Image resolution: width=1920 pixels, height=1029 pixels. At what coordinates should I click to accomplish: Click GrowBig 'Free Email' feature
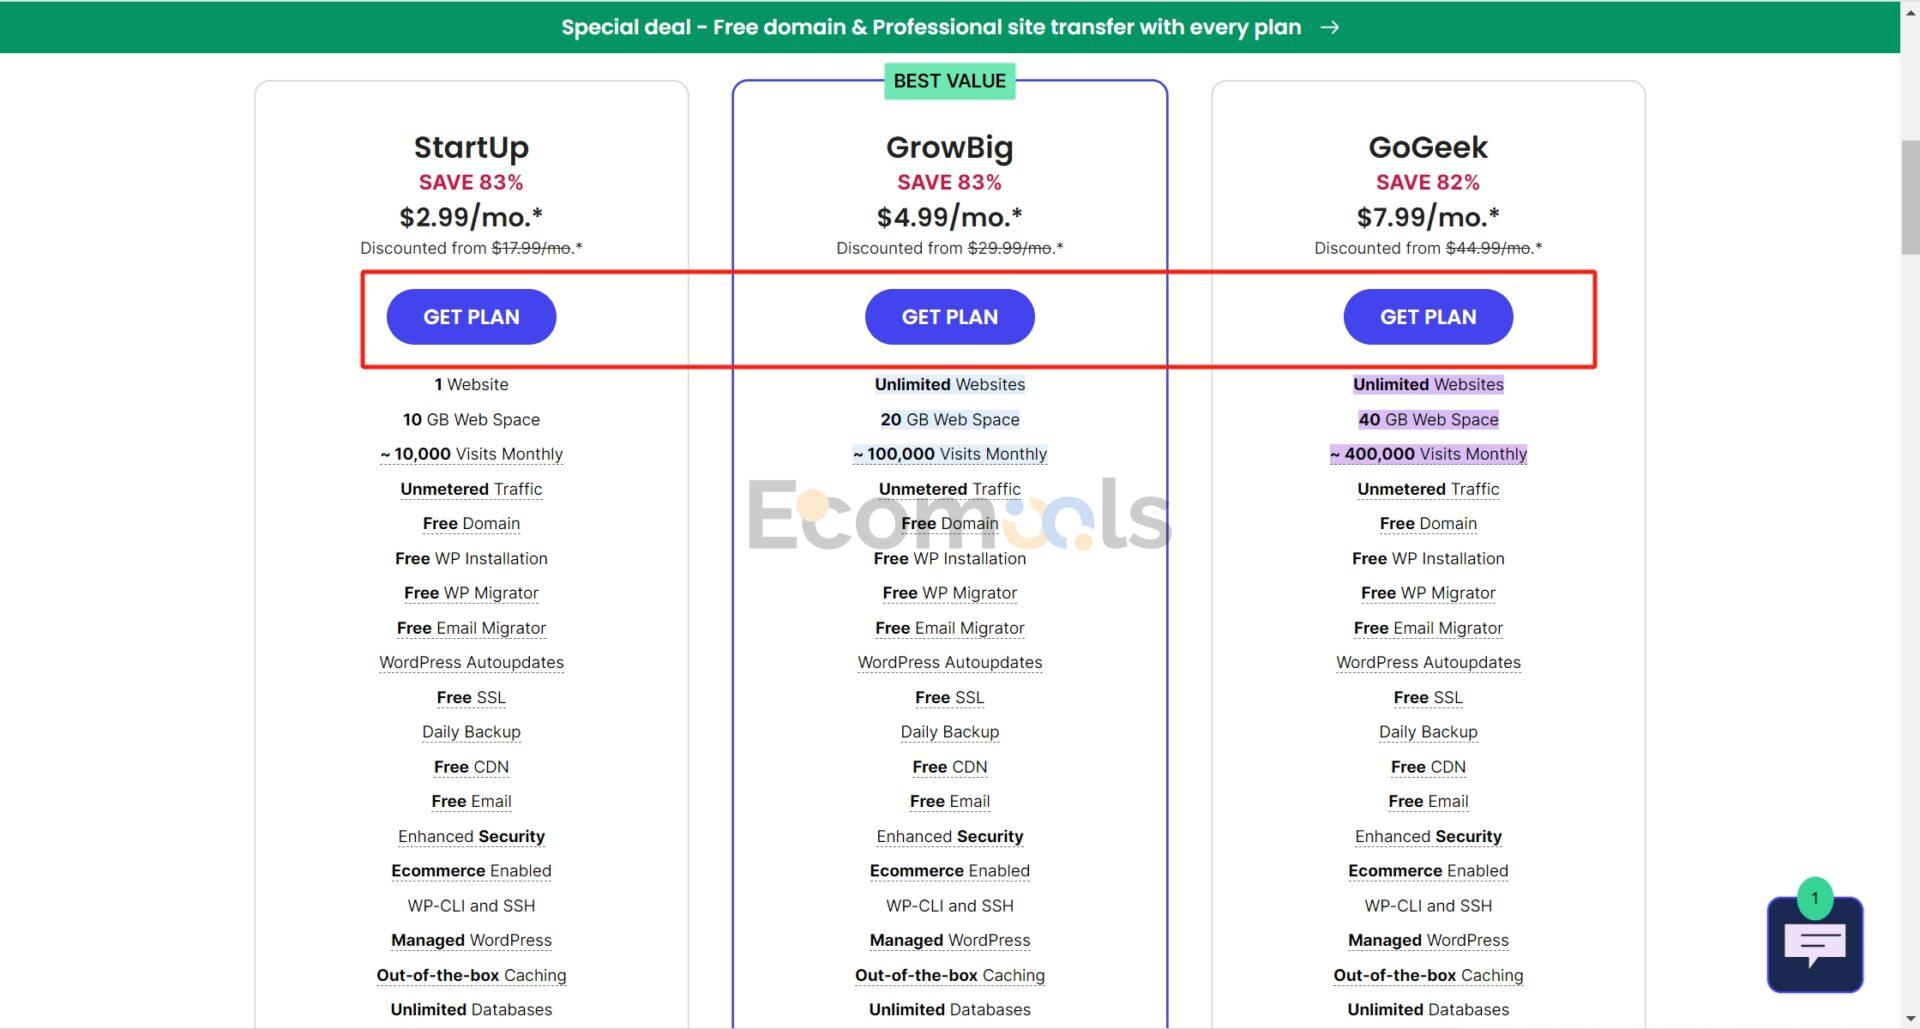click(x=949, y=801)
